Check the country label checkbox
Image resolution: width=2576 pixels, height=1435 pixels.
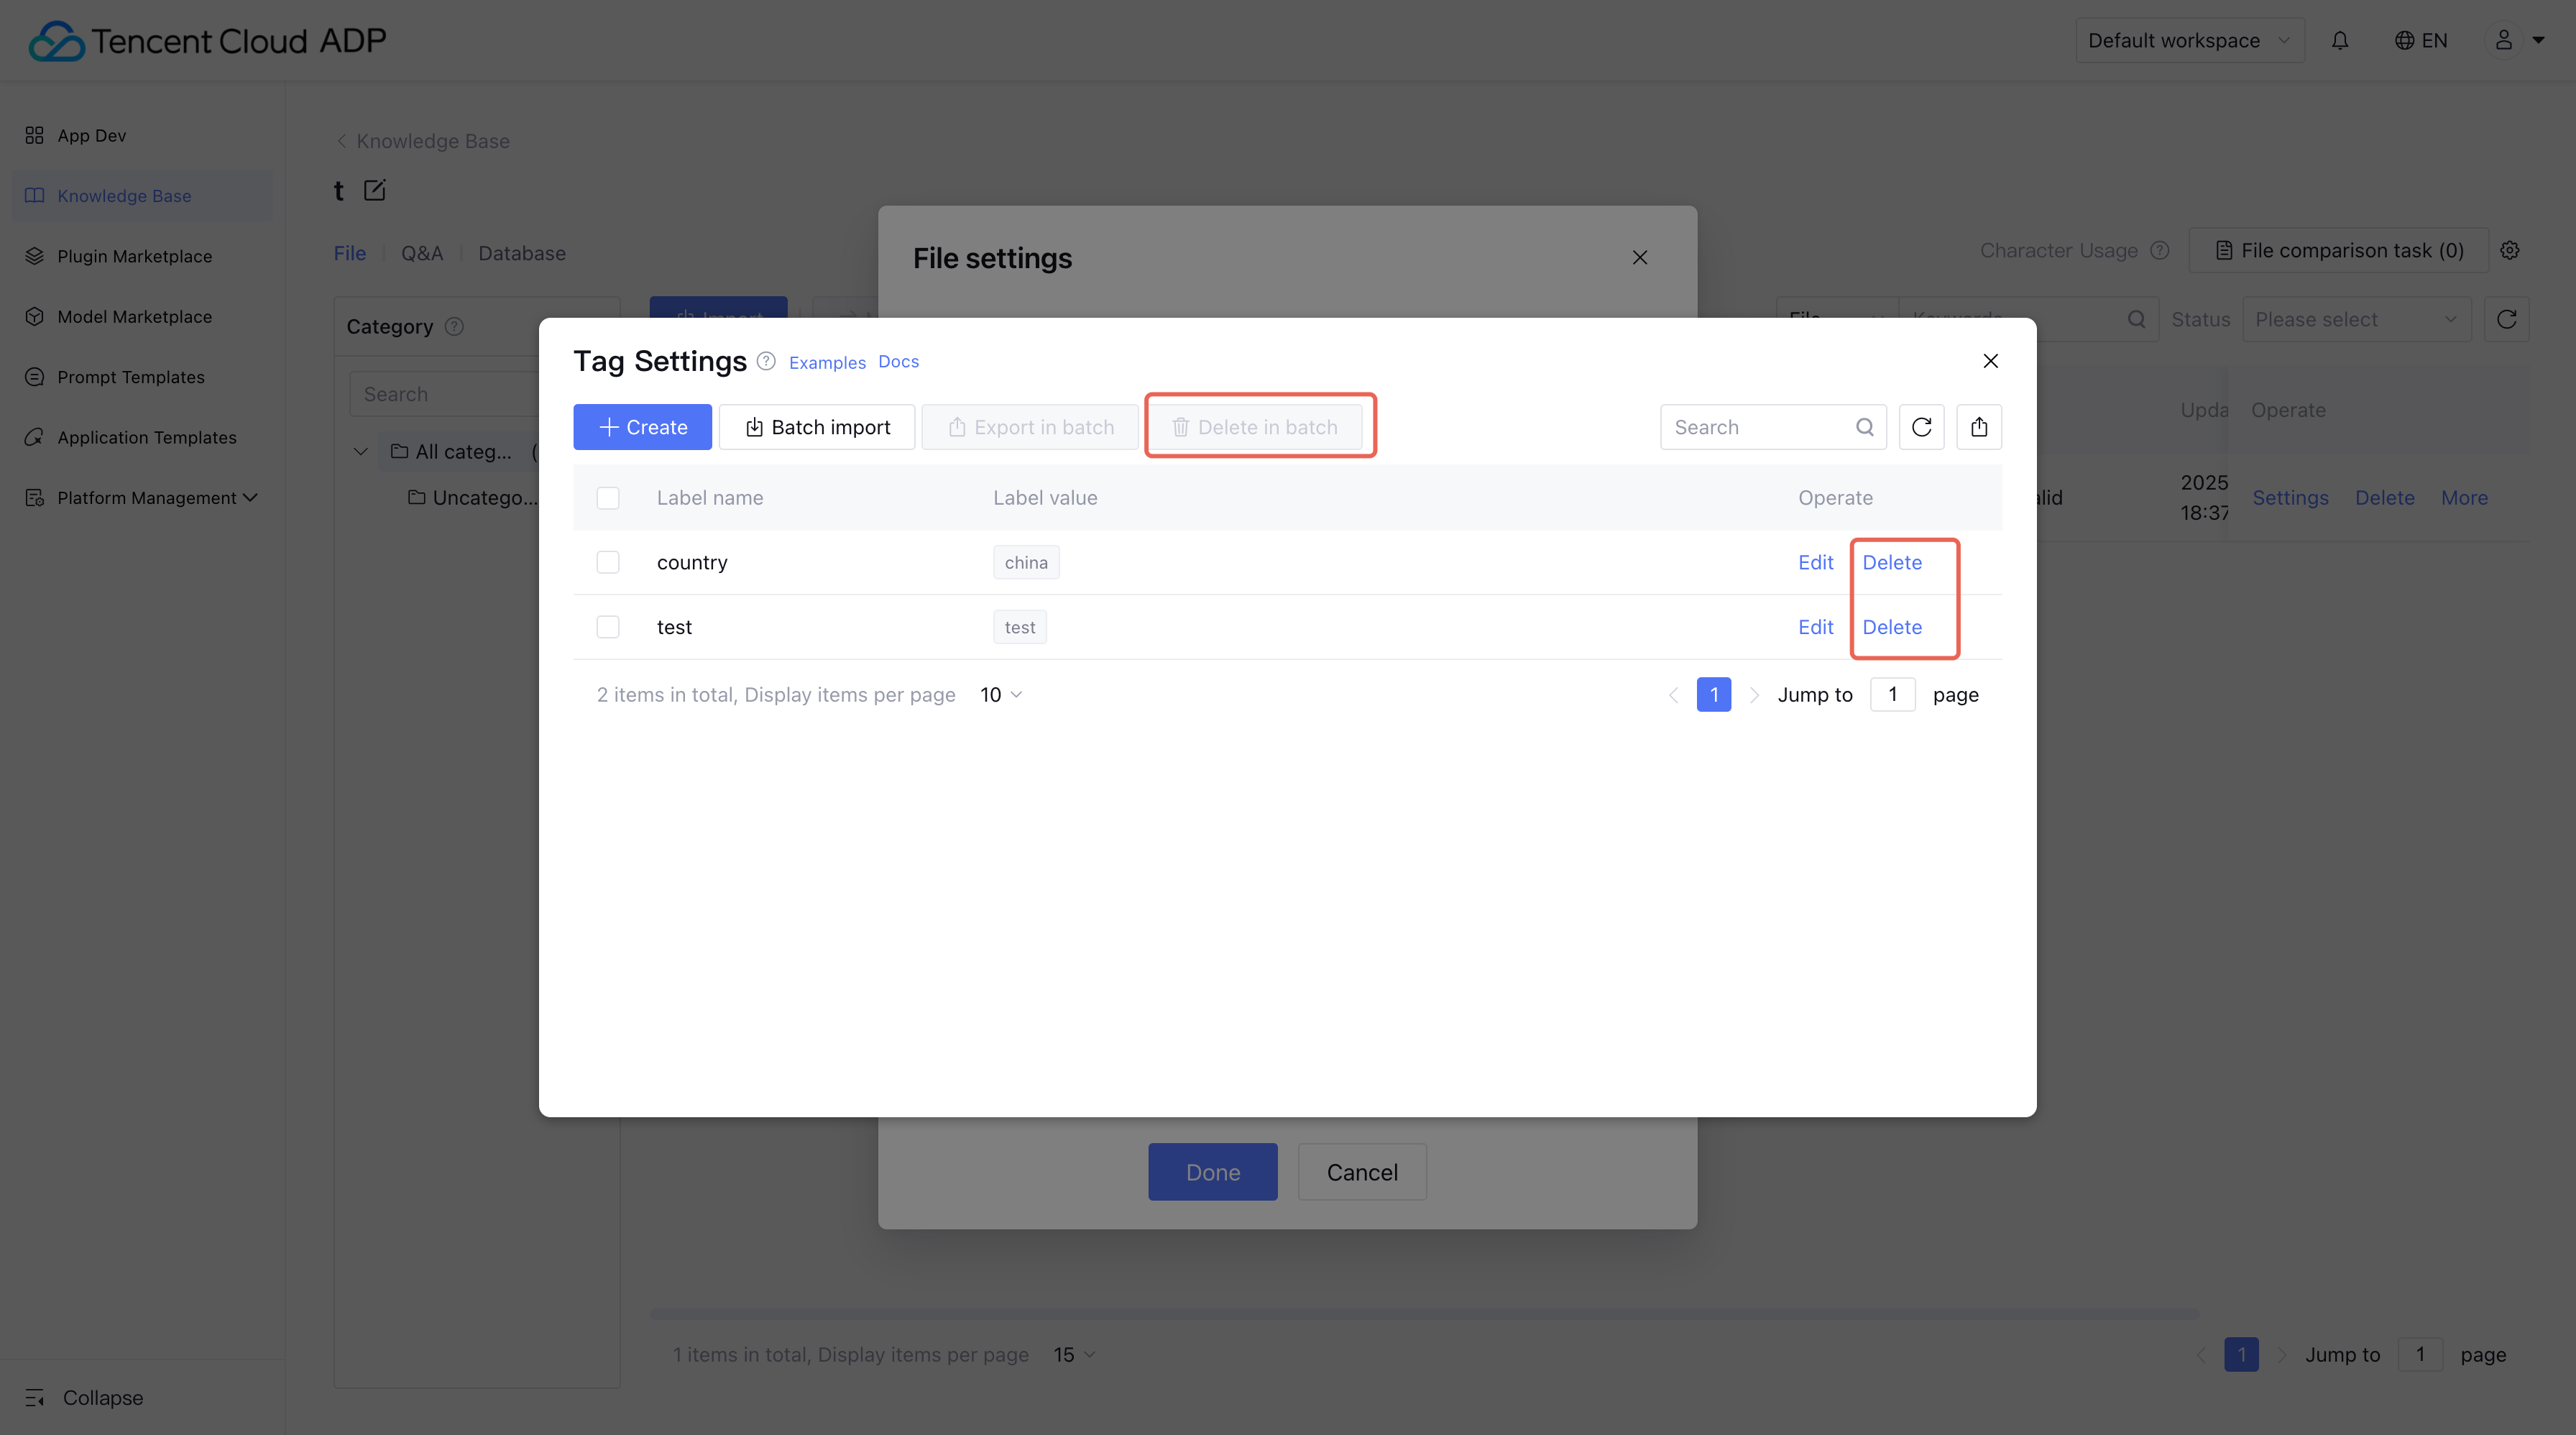(x=608, y=562)
